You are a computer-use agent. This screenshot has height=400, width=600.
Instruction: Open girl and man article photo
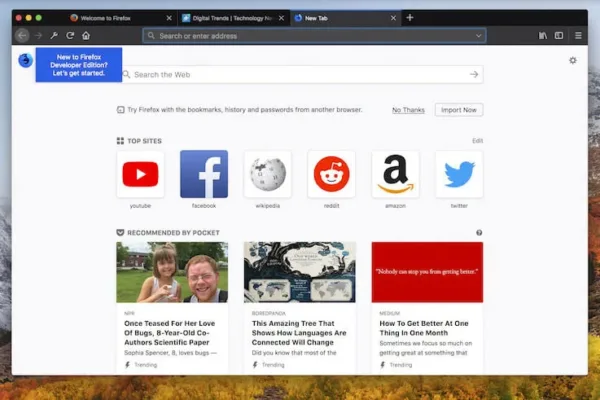click(172, 272)
